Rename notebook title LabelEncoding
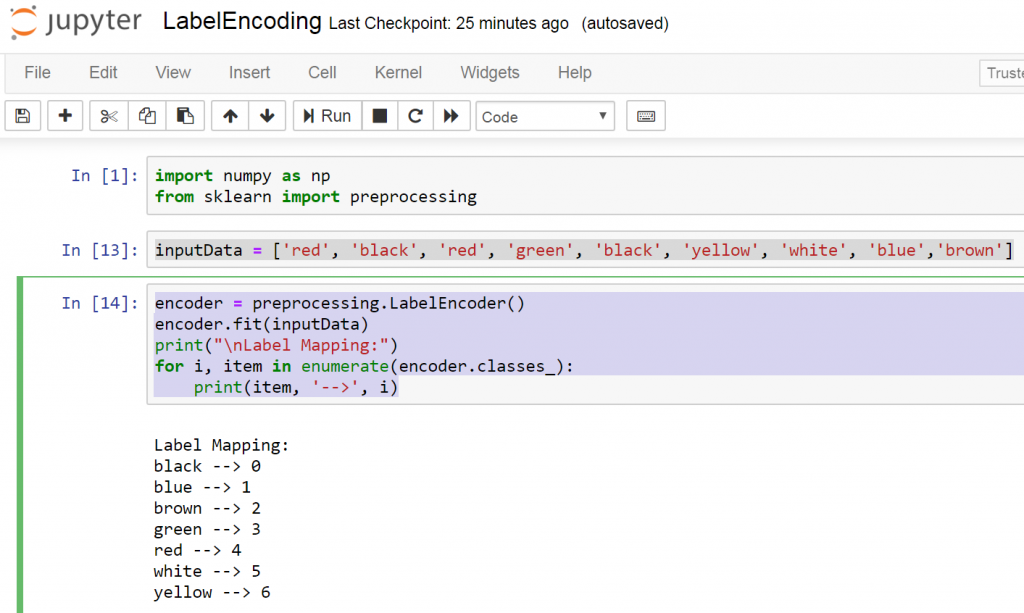This screenshot has width=1024, height=613. [x=242, y=22]
